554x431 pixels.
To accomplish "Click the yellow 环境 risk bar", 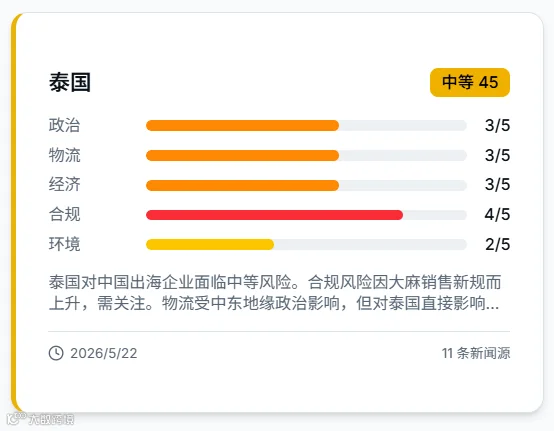I will click(210, 244).
